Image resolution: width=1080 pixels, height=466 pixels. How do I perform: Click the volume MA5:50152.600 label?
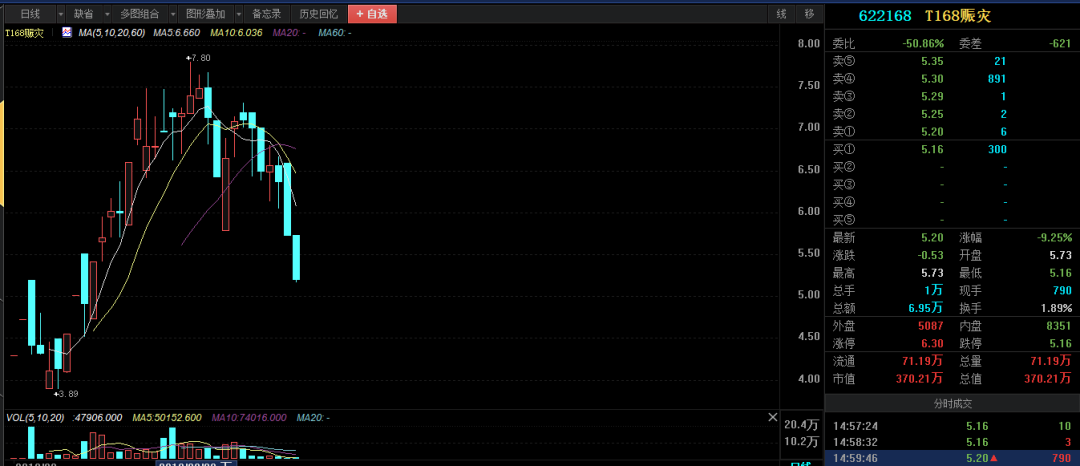(x=167, y=418)
